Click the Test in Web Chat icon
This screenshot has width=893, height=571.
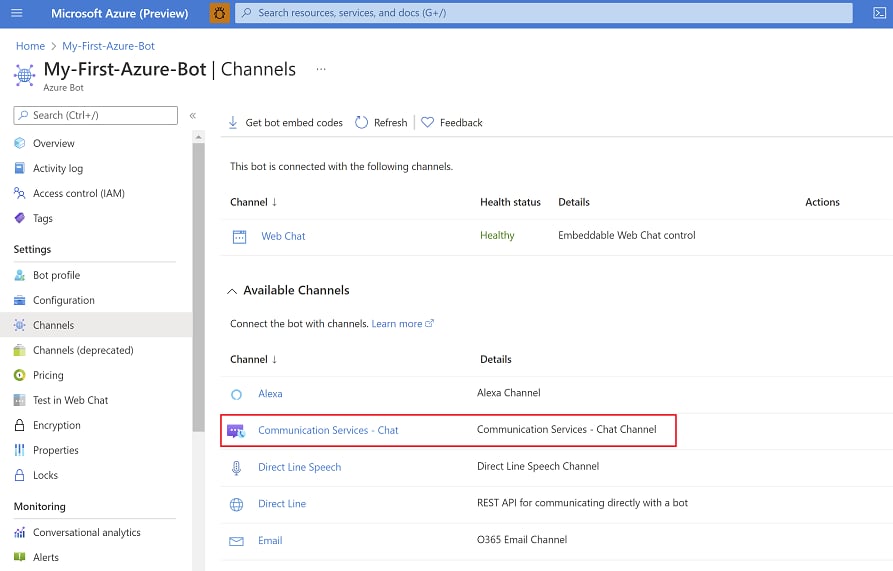(19, 400)
